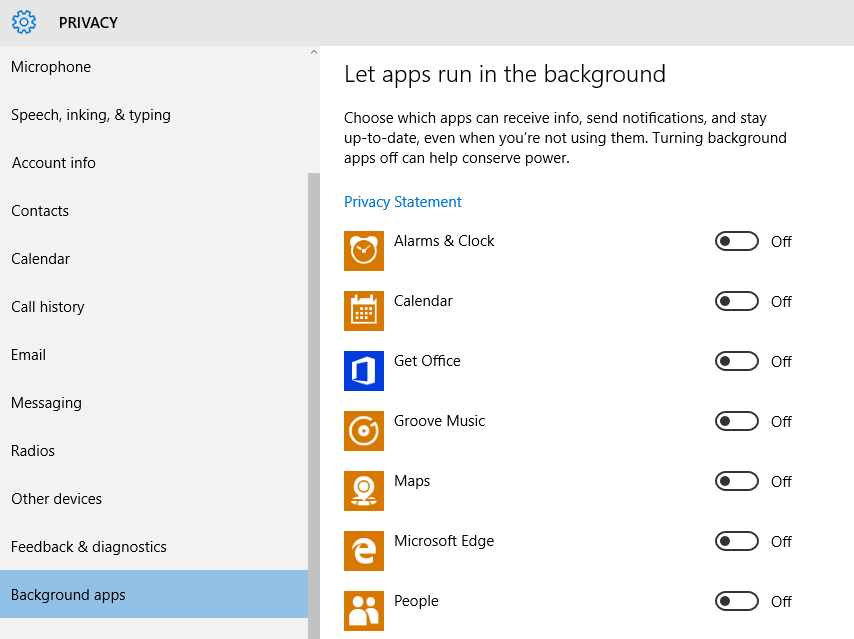Click the Get Office app icon
This screenshot has width=854, height=639.
[x=364, y=371]
